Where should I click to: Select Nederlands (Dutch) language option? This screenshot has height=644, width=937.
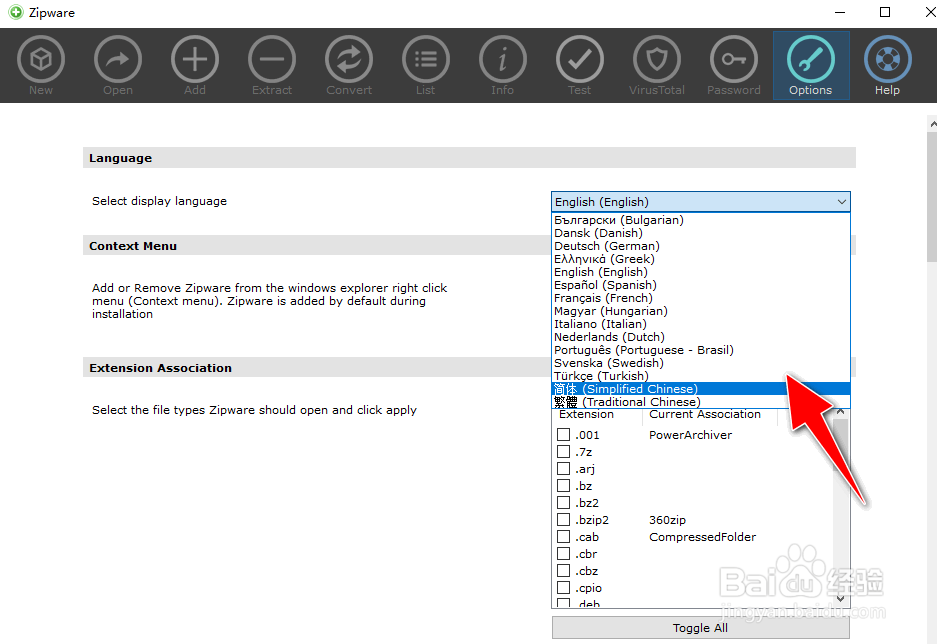click(700, 337)
